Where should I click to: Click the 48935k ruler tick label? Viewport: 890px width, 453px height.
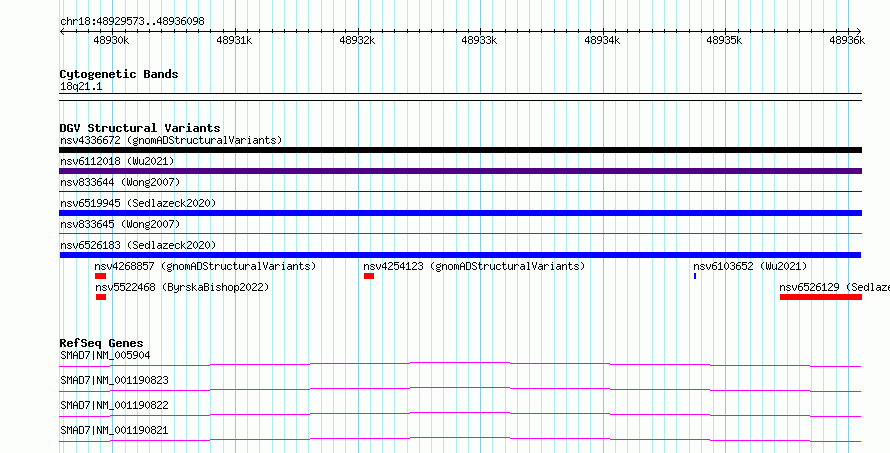724,40
